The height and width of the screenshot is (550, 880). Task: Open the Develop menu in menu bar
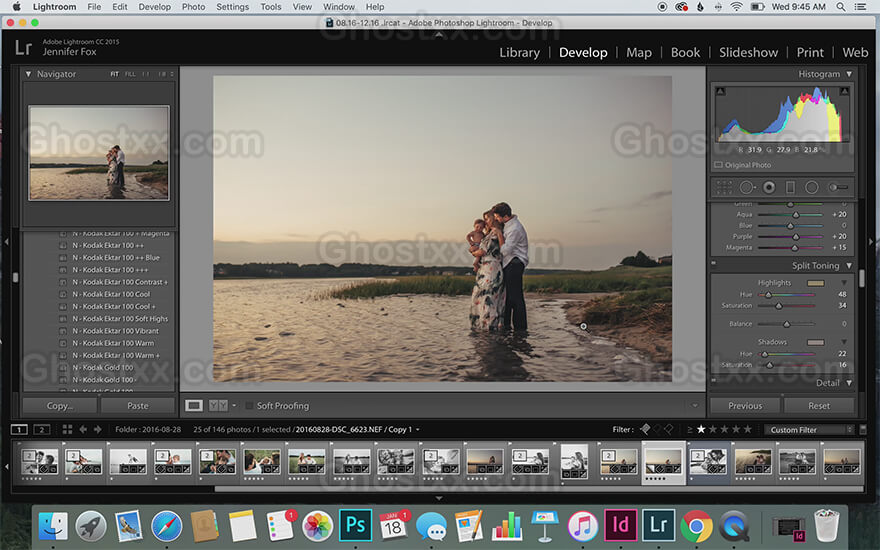click(154, 7)
